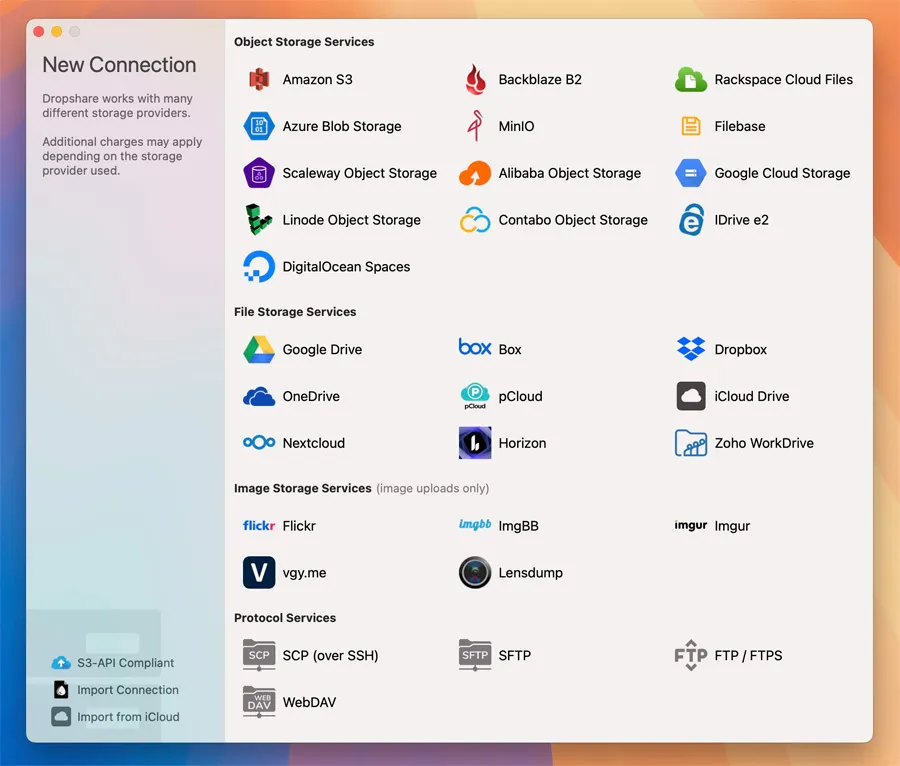Viewport: 900px width, 766px height.
Task: Choose the Azure Blob Storage icon
Action: click(x=259, y=127)
